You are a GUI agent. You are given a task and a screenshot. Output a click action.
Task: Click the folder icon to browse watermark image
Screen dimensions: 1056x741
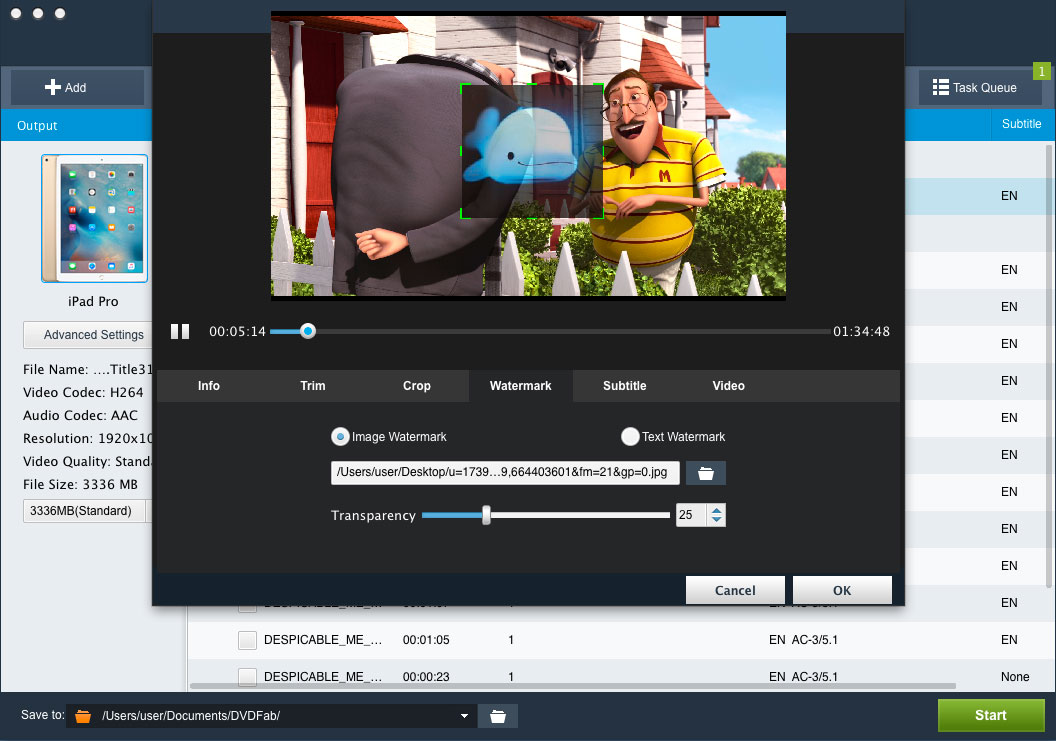pos(705,473)
